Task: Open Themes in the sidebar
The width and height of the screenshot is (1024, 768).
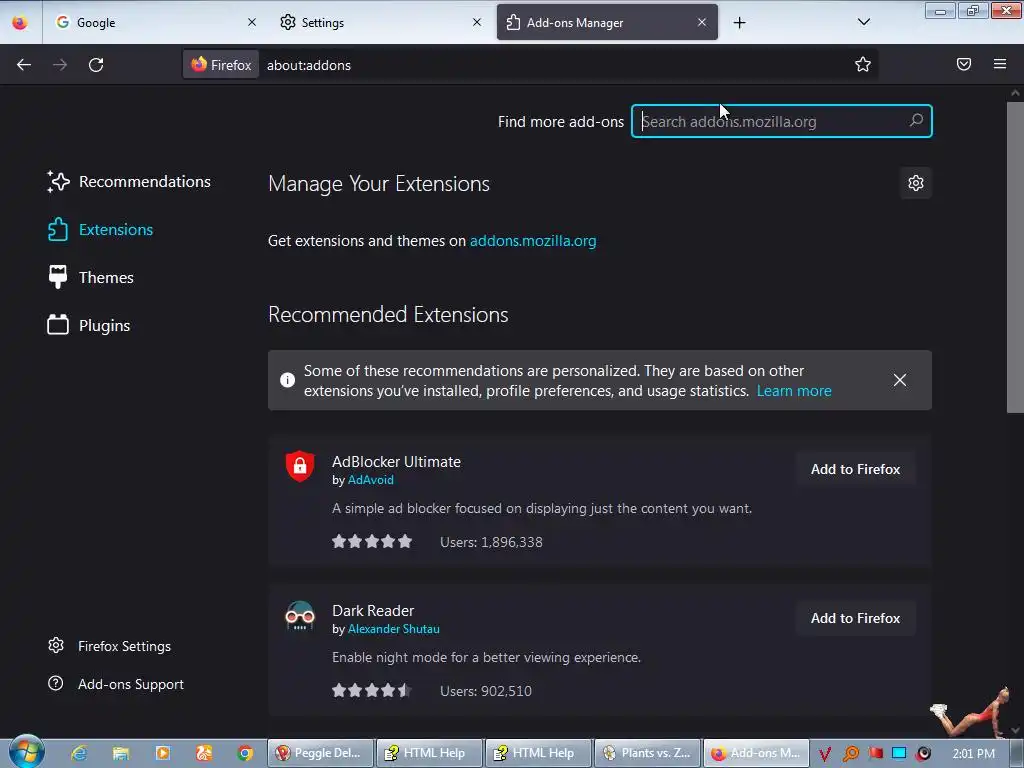Action: 90,278
